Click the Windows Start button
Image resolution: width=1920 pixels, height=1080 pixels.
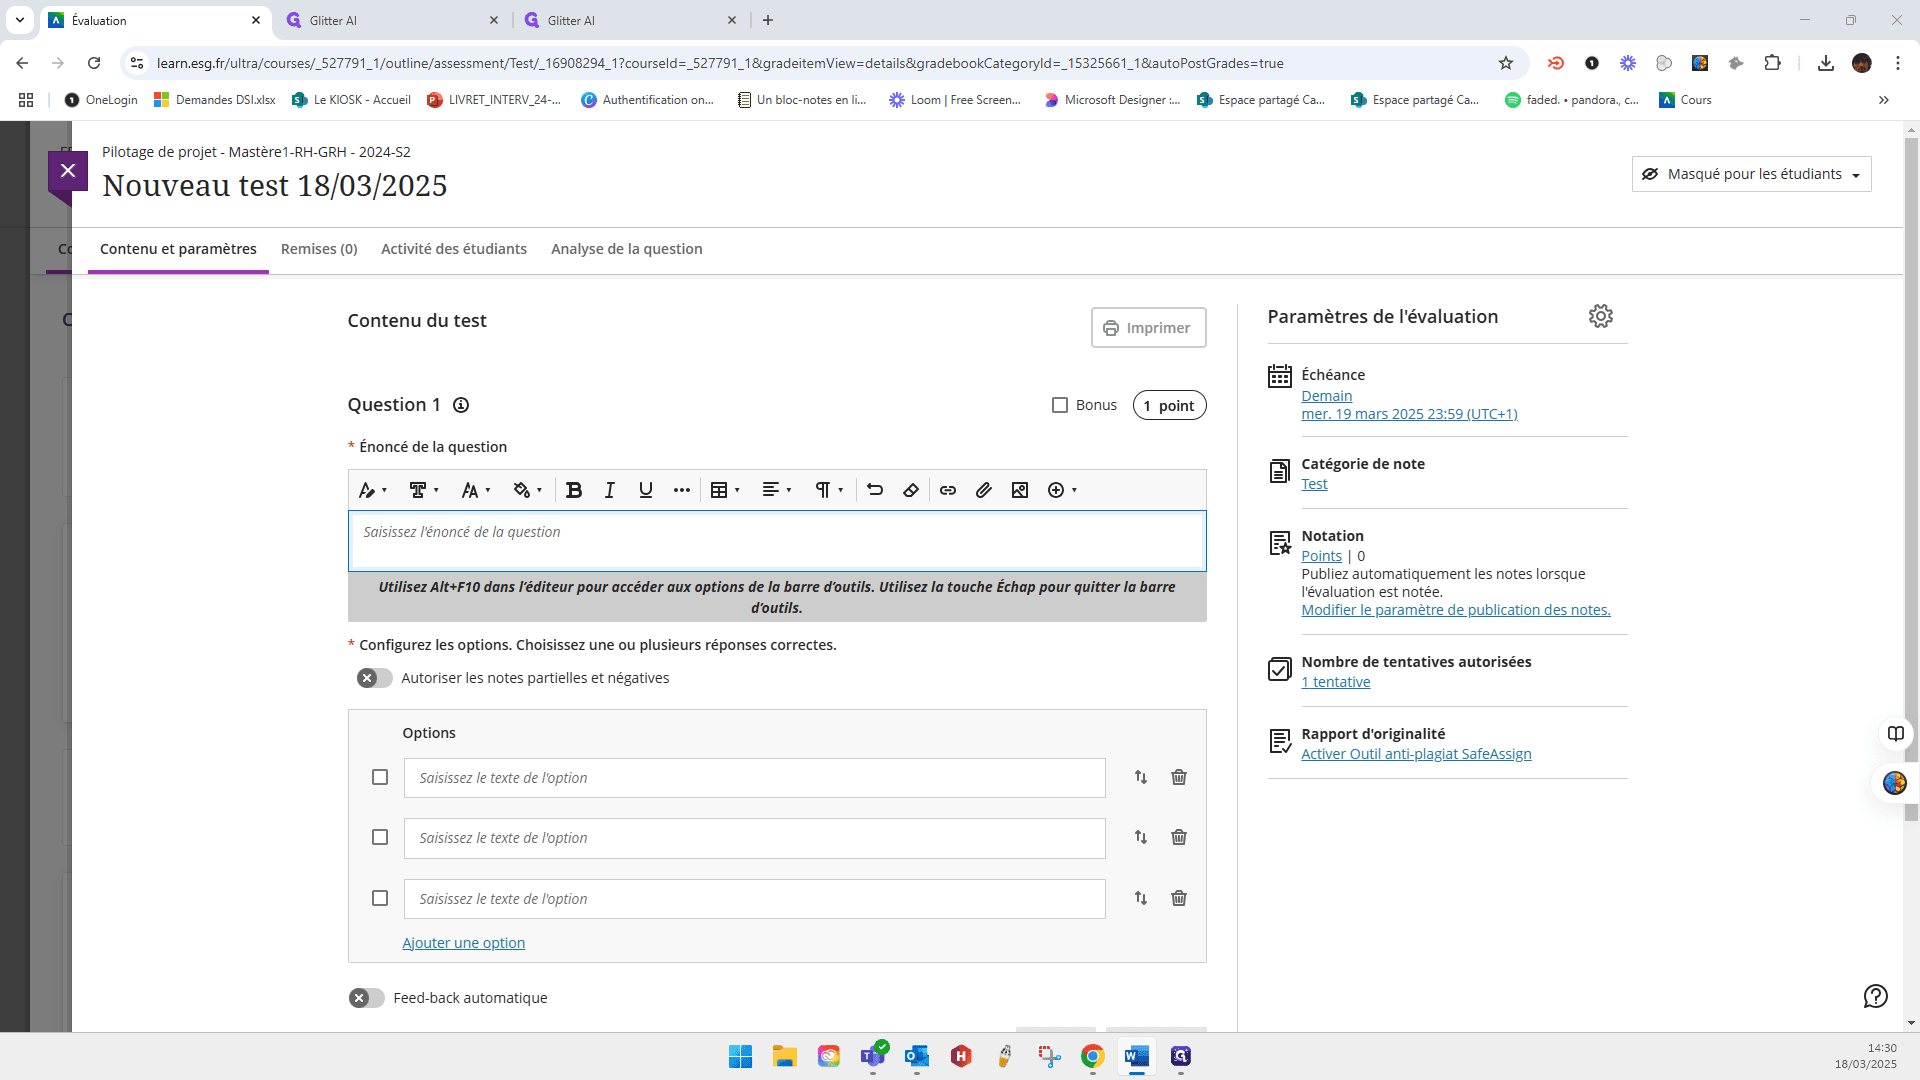[x=741, y=1056]
